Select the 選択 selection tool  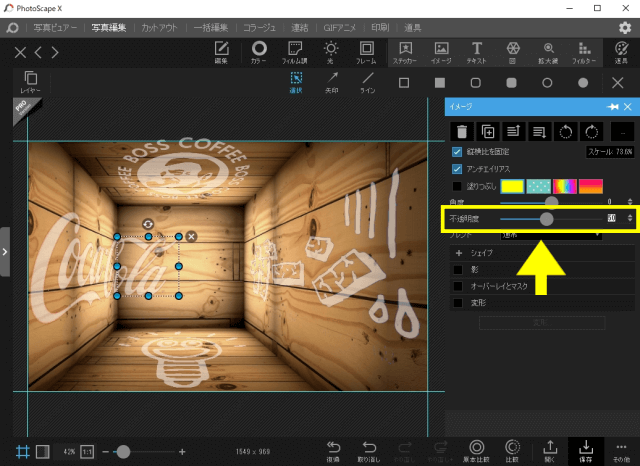pyautogui.click(x=296, y=82)
